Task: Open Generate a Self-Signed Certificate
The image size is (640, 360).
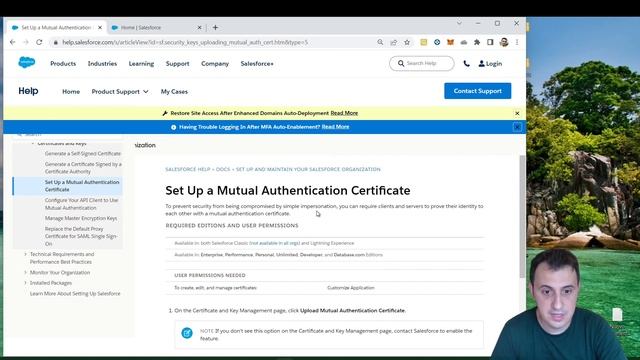Action: point(83,153)
